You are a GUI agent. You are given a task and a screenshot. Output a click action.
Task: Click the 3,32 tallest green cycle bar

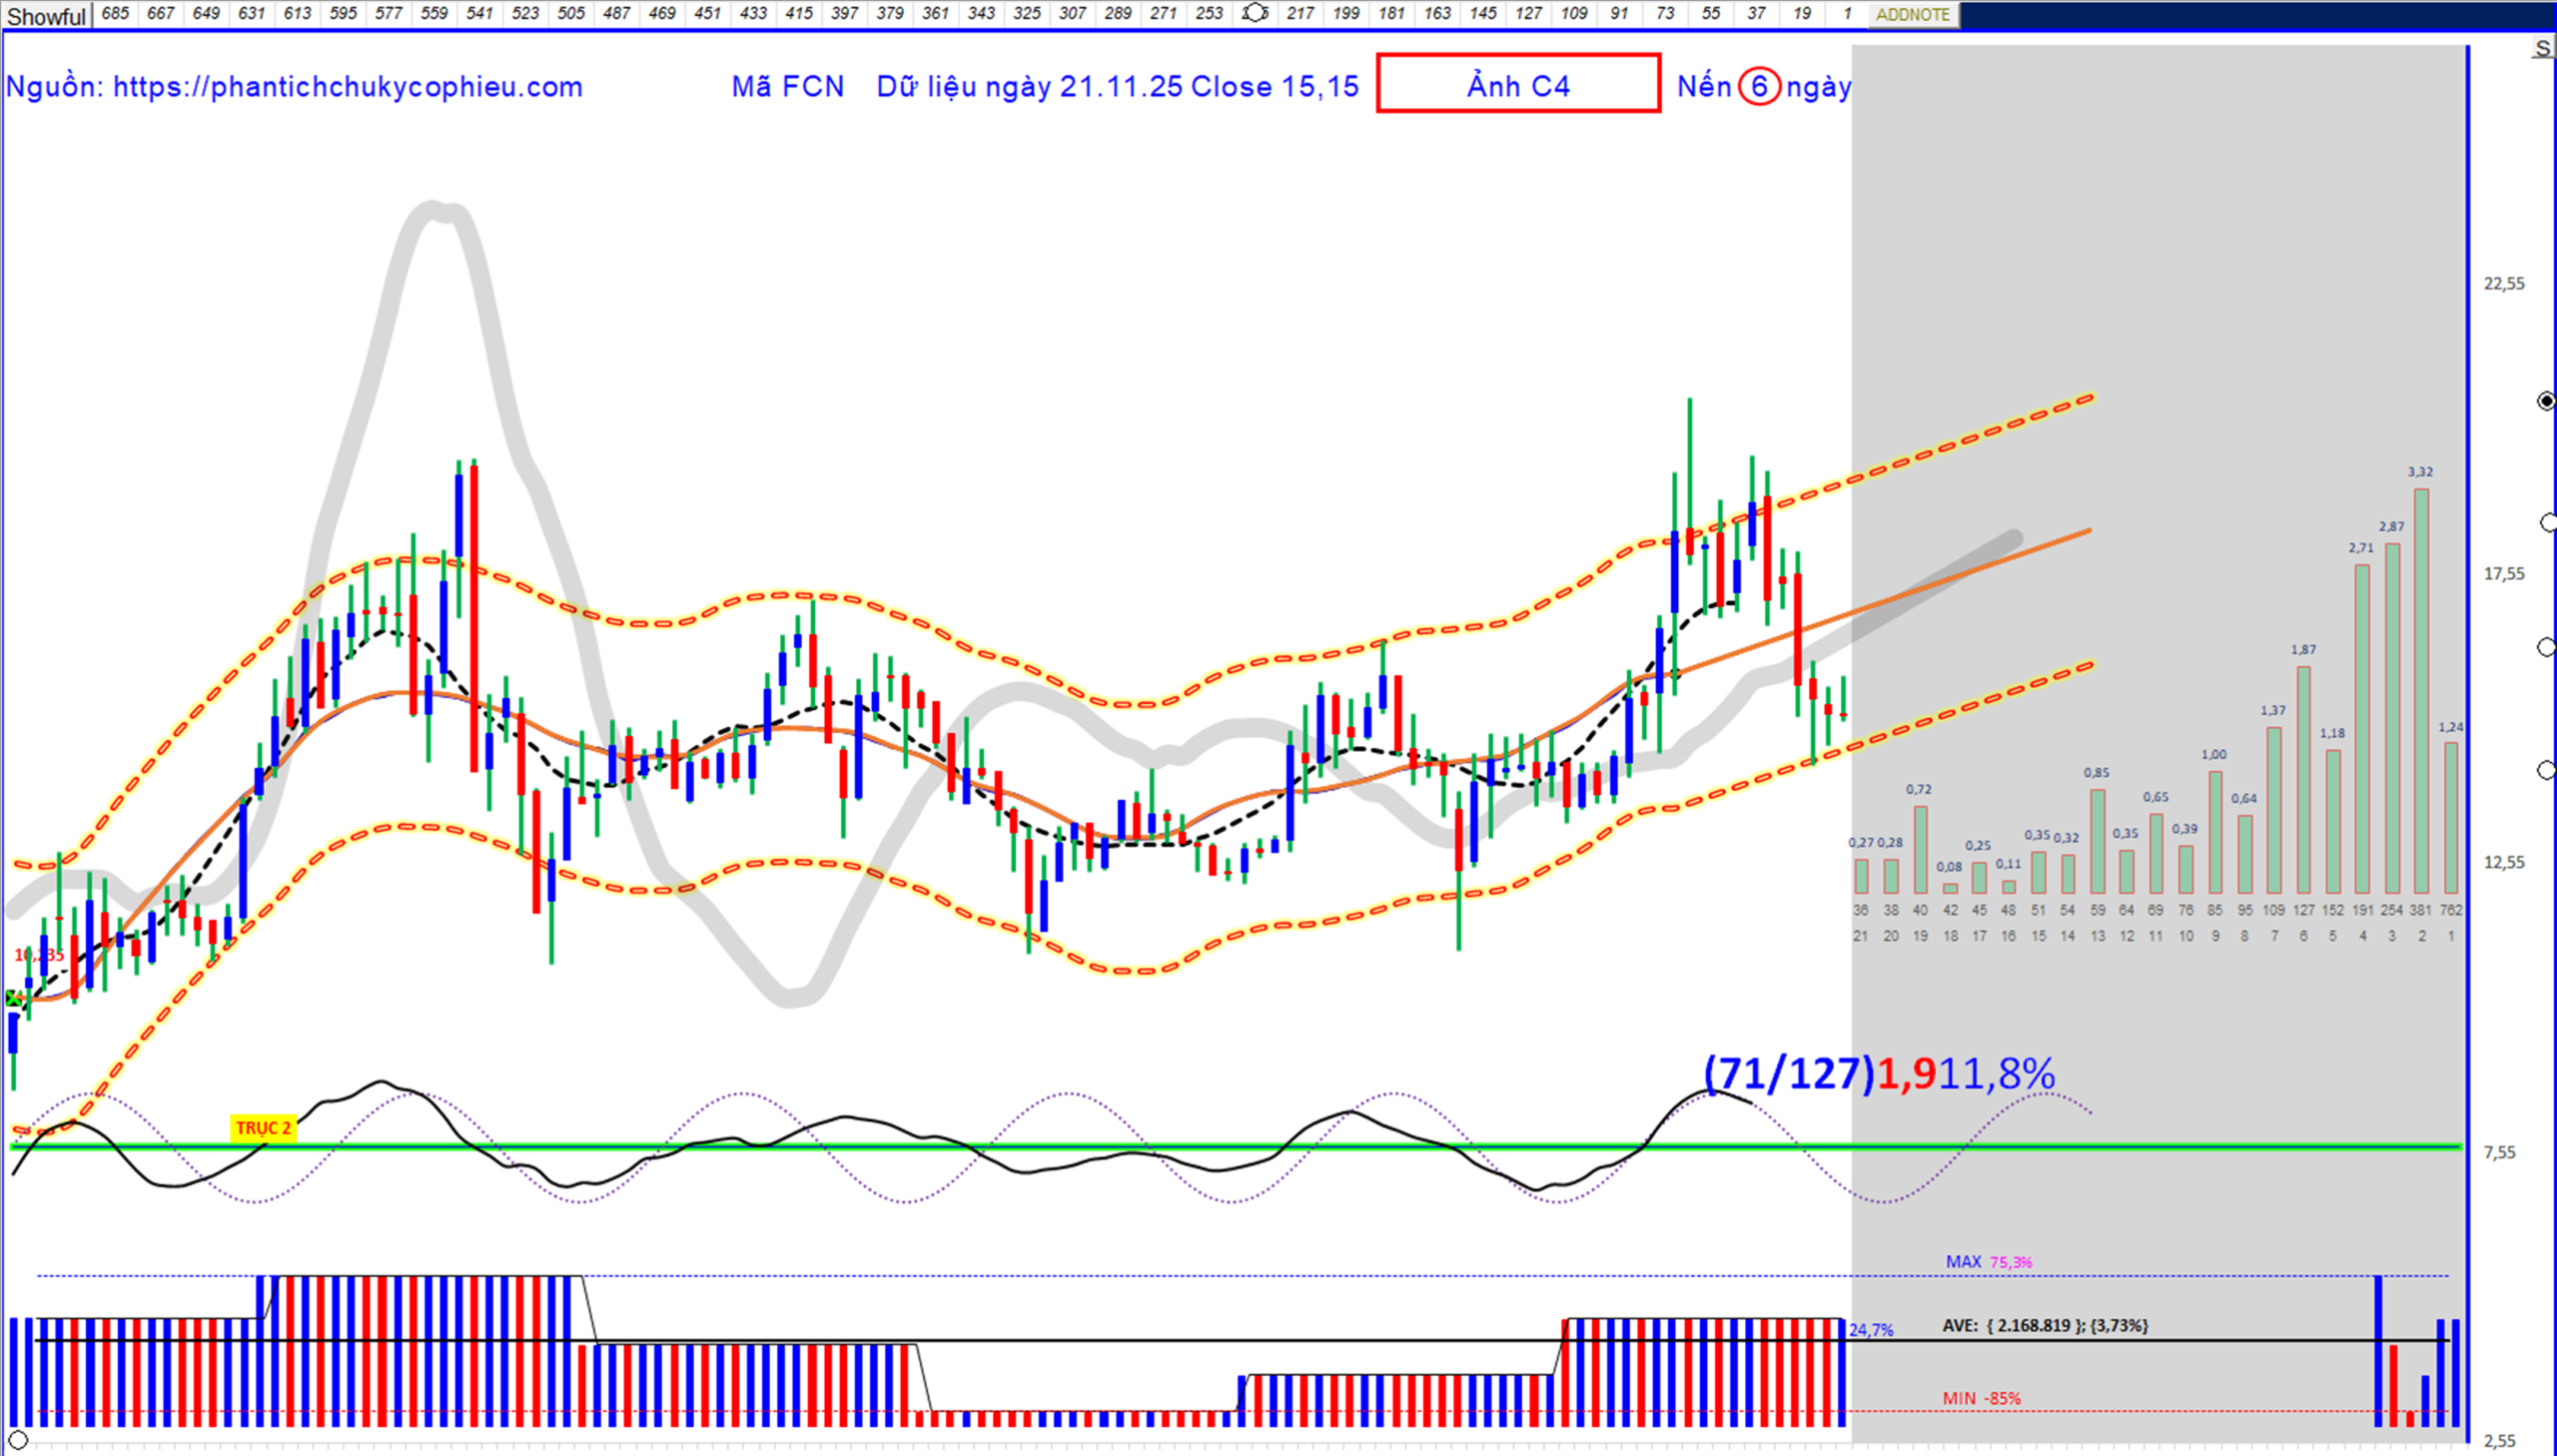tap(2421, 690)
